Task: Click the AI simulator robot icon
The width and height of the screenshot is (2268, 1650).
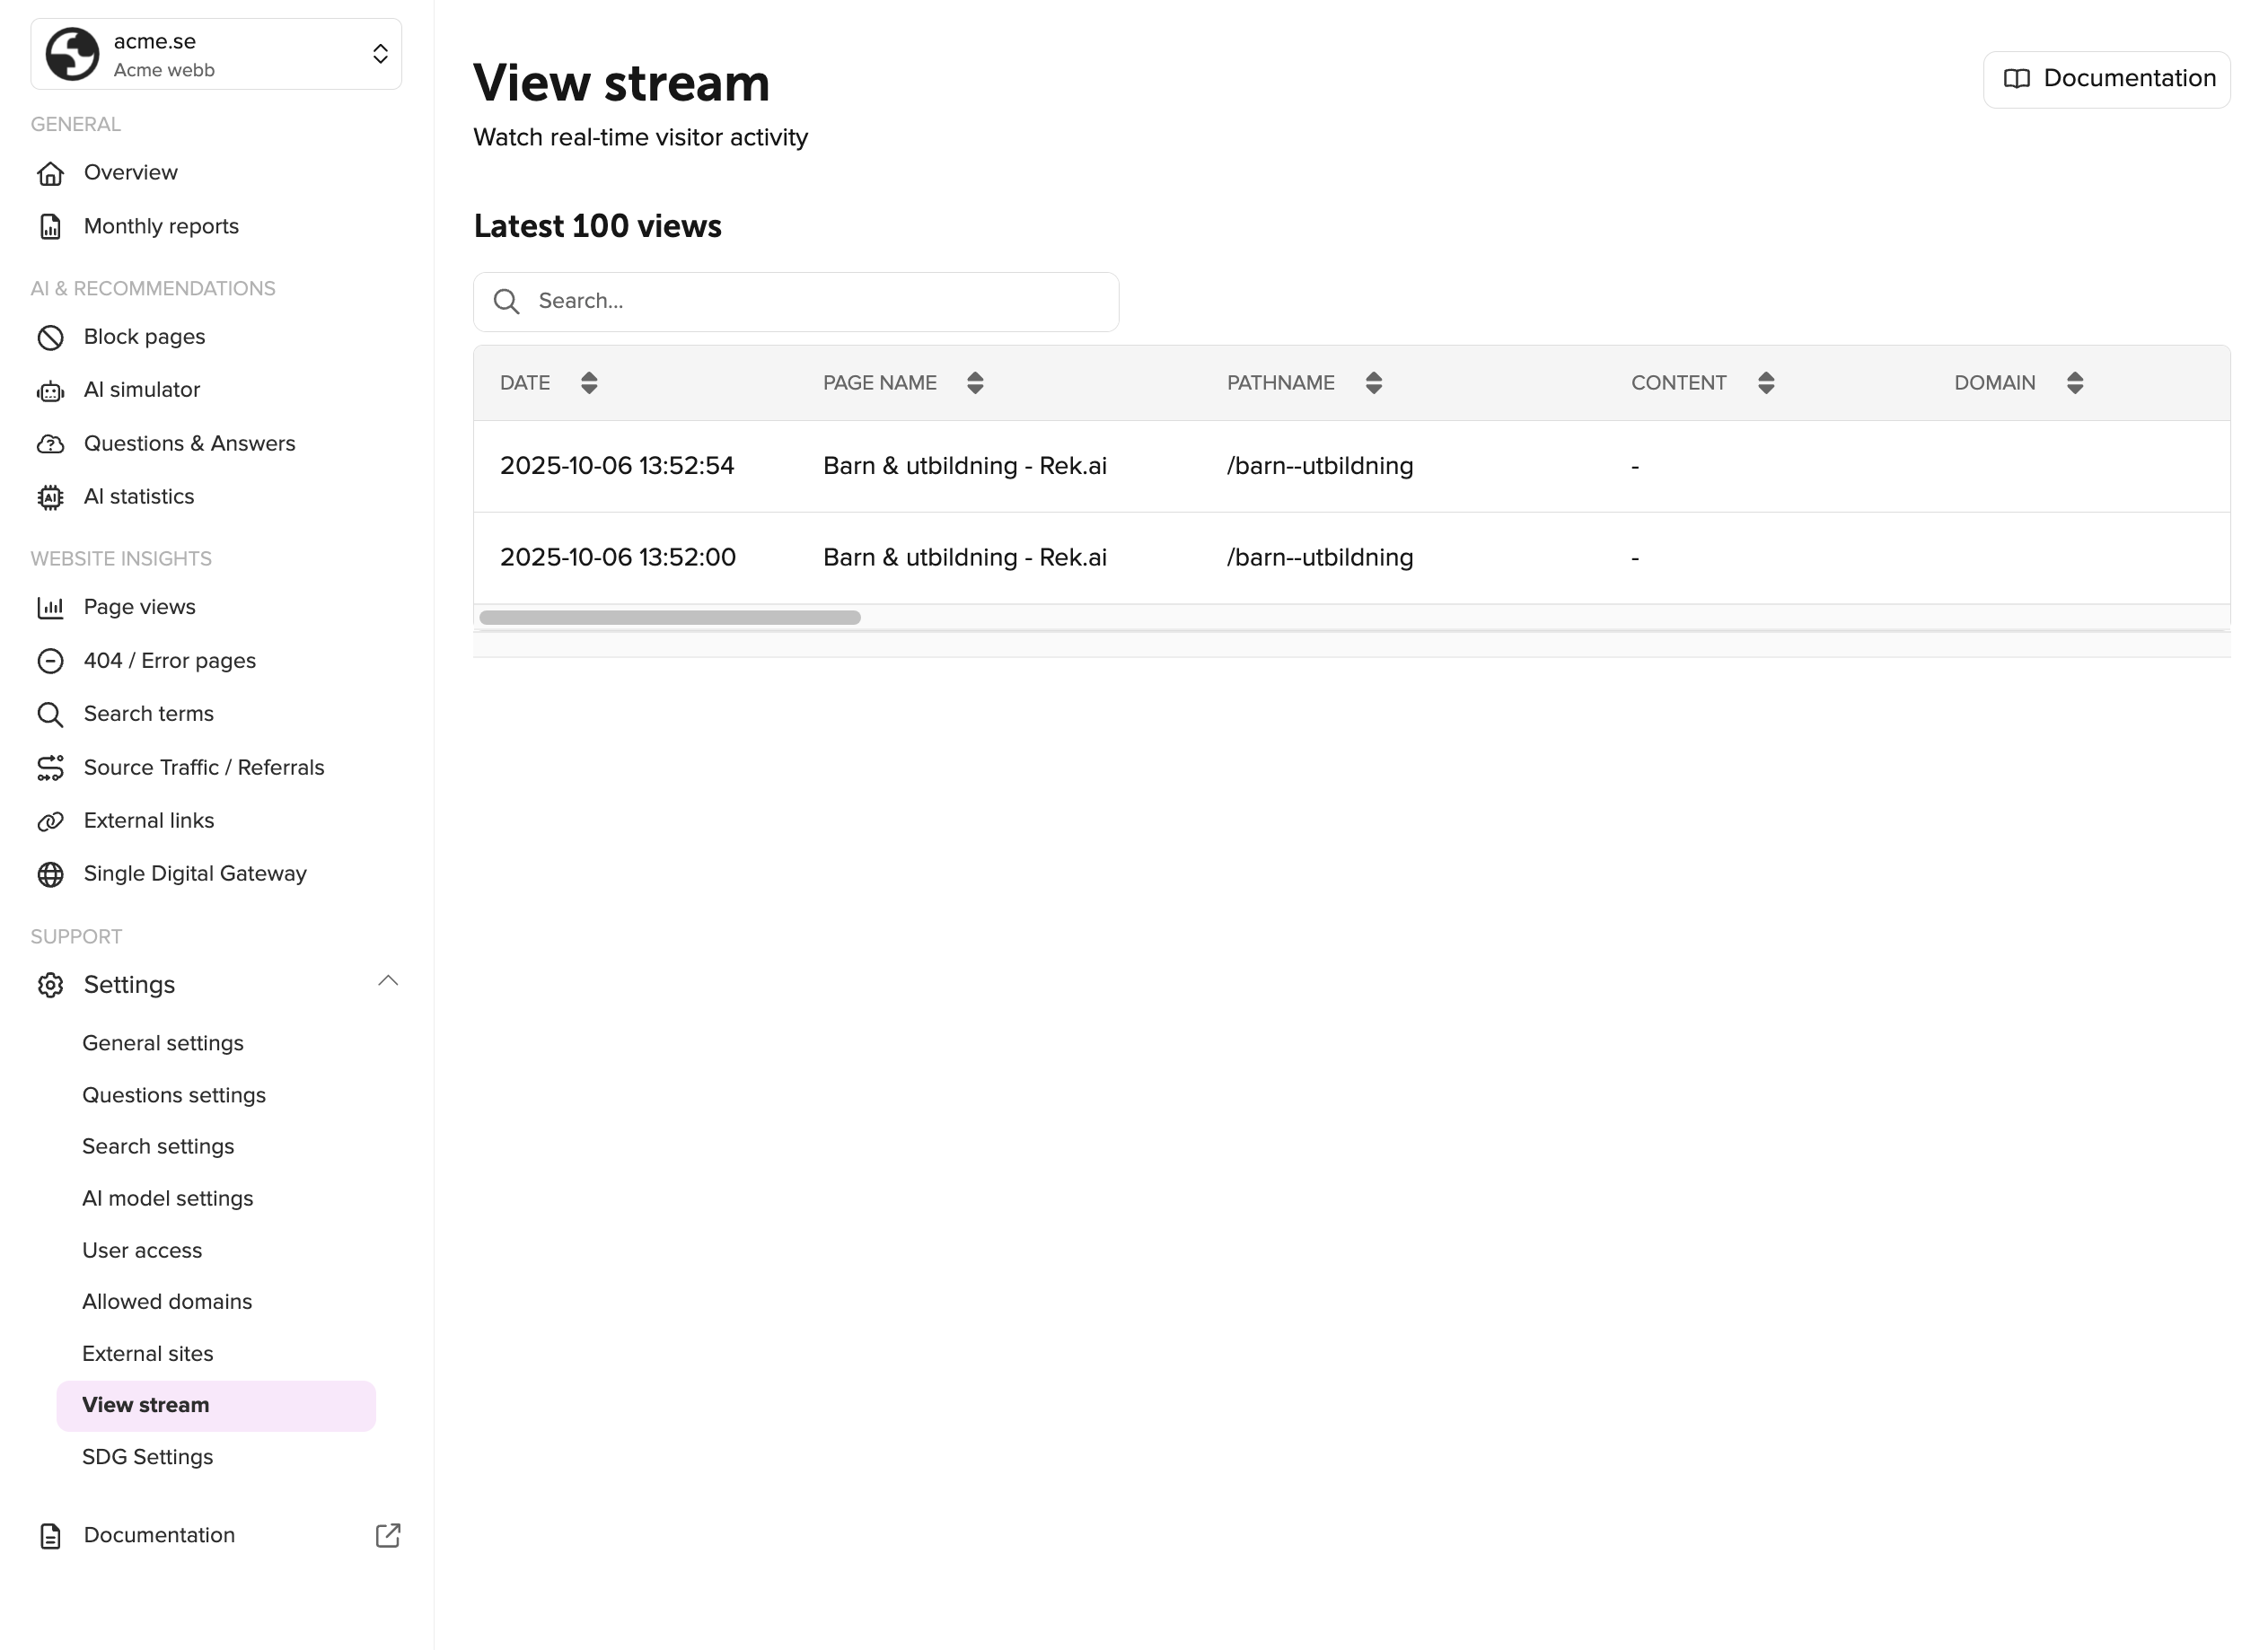Action: tap(50, 391)
